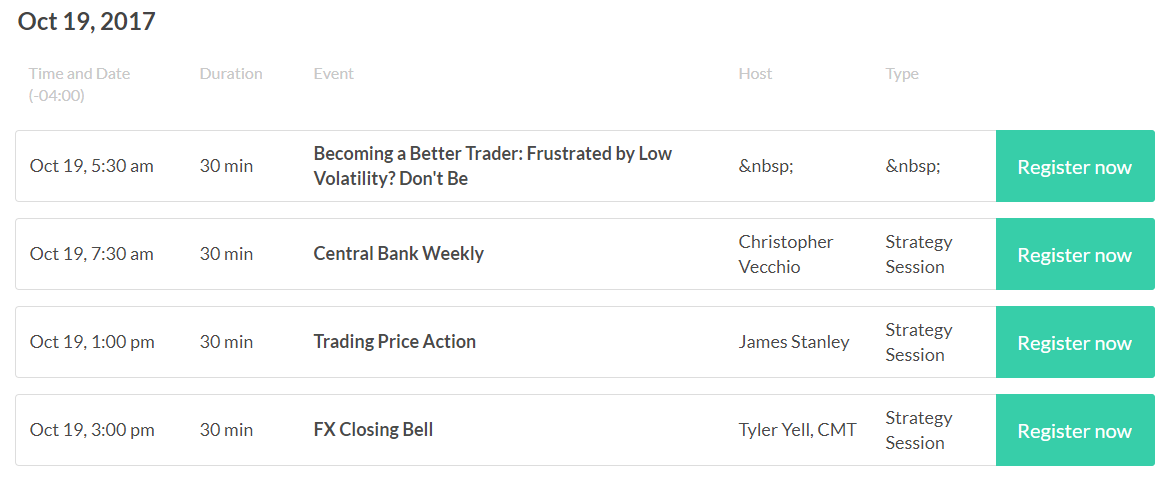This screenshot has height=480, width=1164.
Task: Register for Trading Price Action session
Action: pyautogui.click(x=1075, y=342)
